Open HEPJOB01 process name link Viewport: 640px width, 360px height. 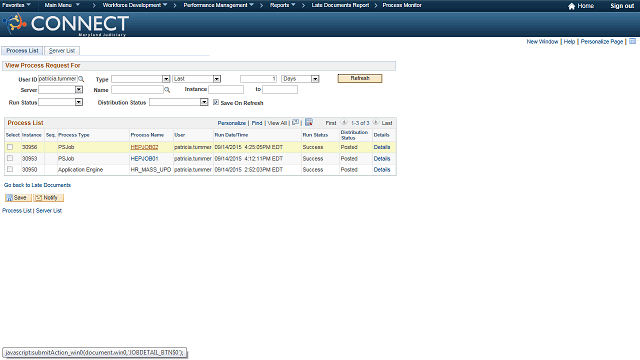(x=144, y=158)
